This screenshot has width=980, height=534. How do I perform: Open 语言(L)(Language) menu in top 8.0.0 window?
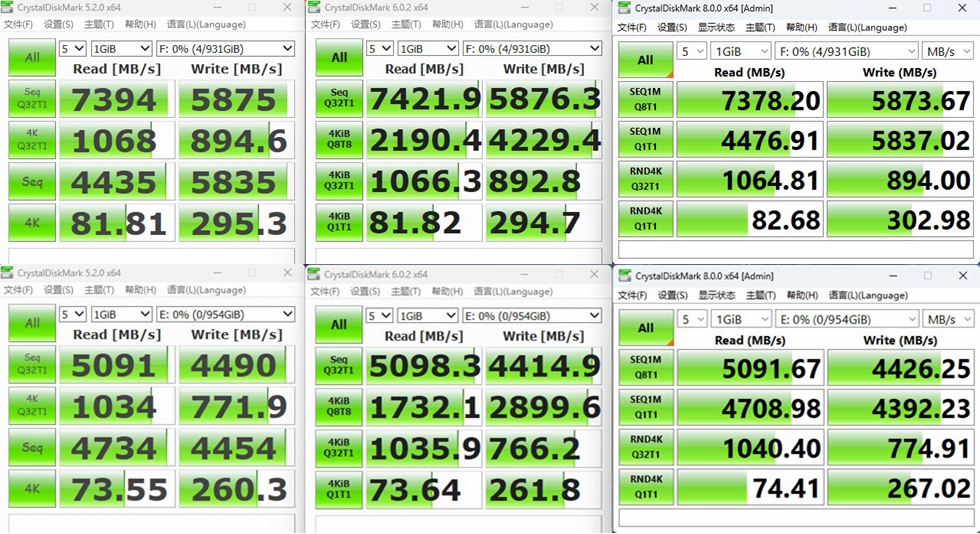pos(867,28)
